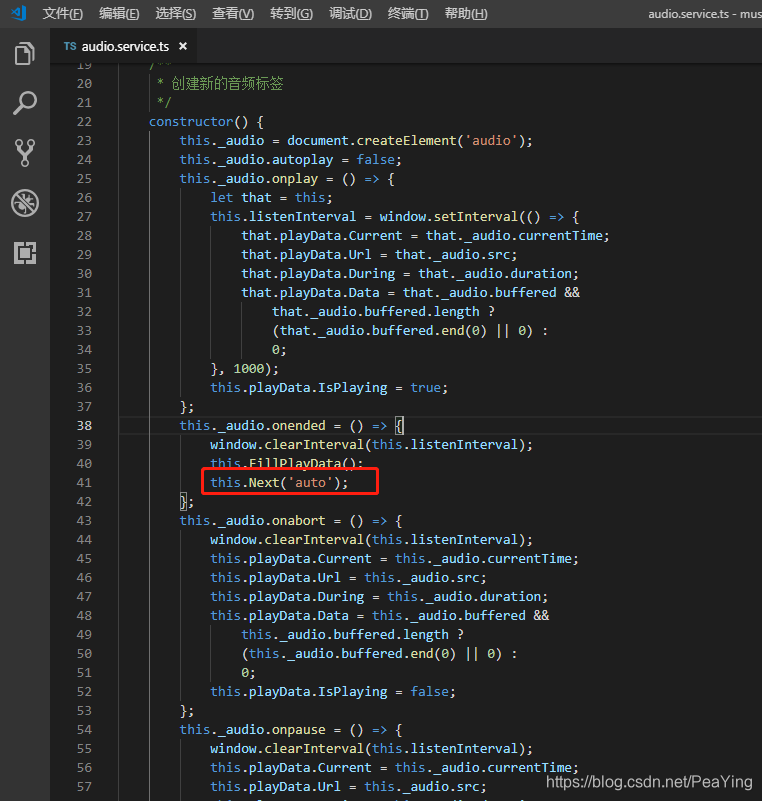Image resolution: width=762 pixels, height=801 pixels.
Task: Click 'clearInterval' on line 39
Action: [x=314, y=444]
